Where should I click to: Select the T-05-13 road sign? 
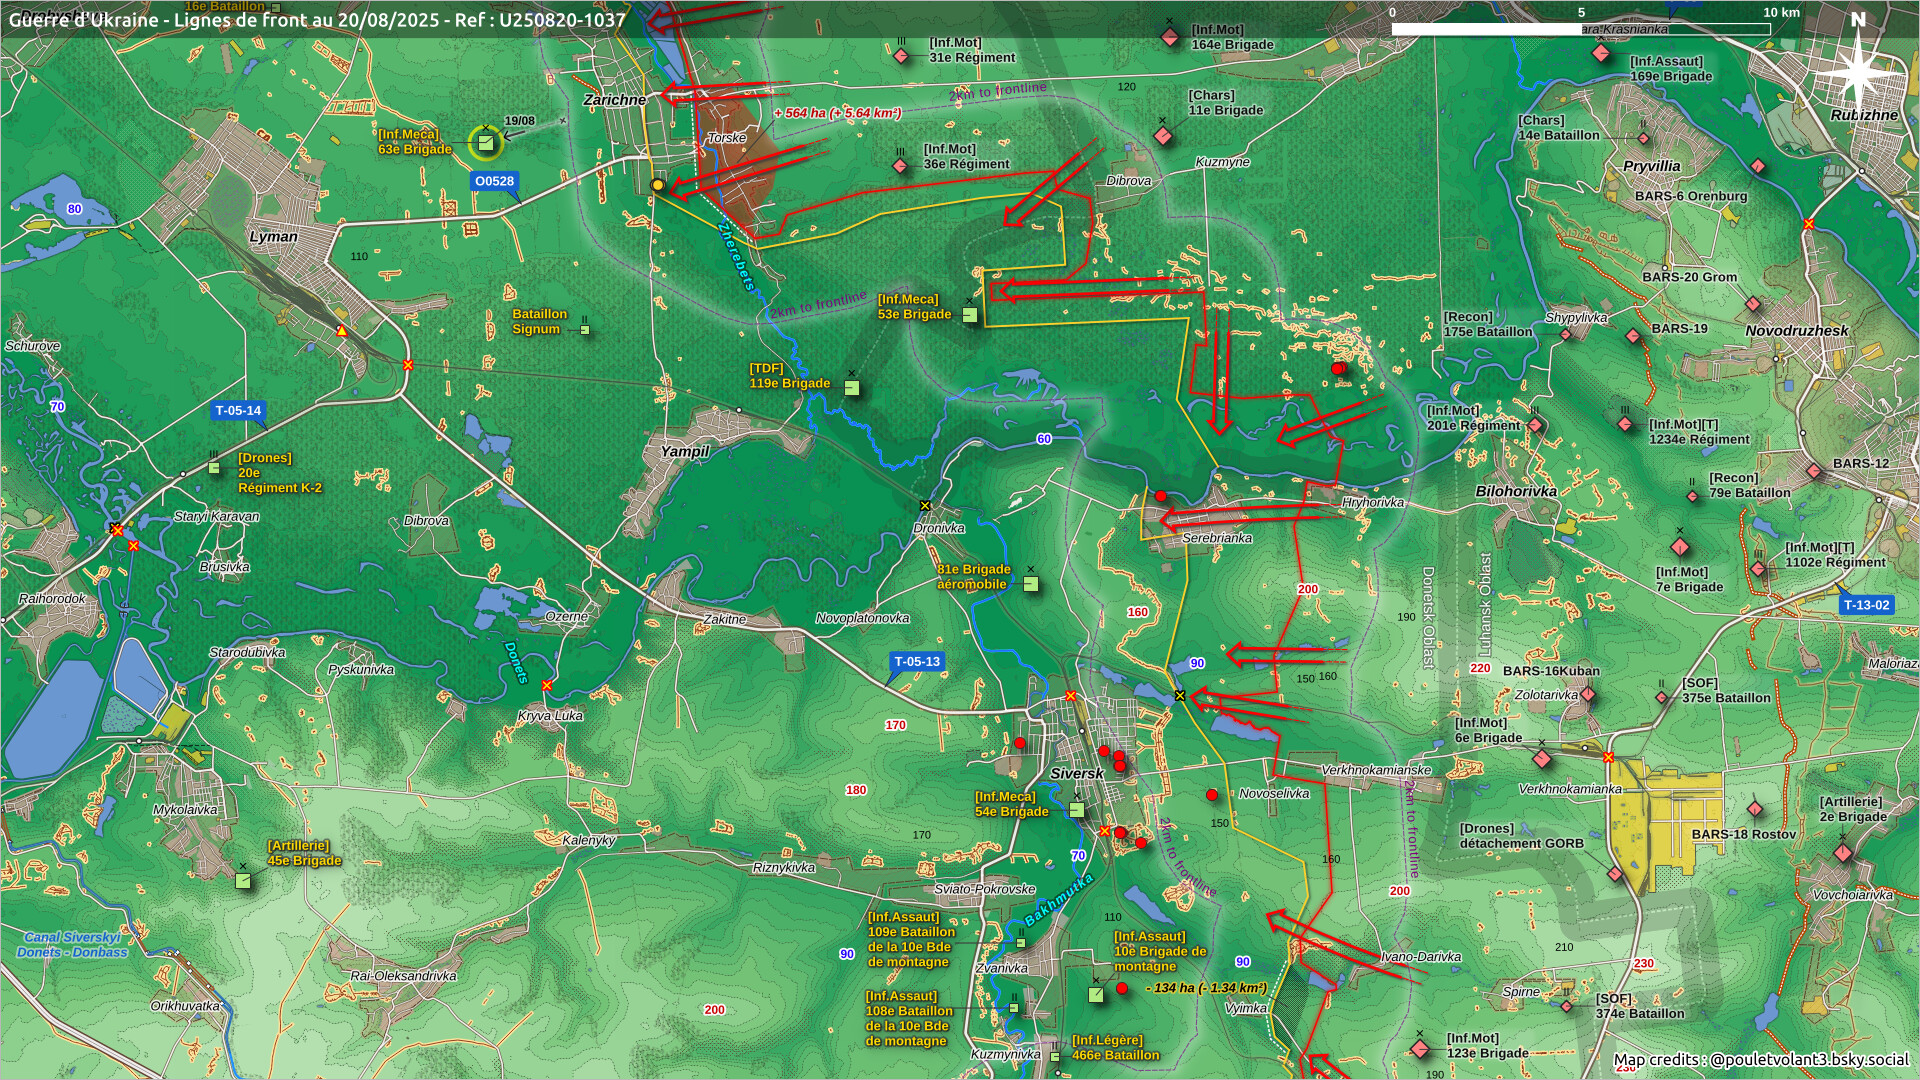917,661
